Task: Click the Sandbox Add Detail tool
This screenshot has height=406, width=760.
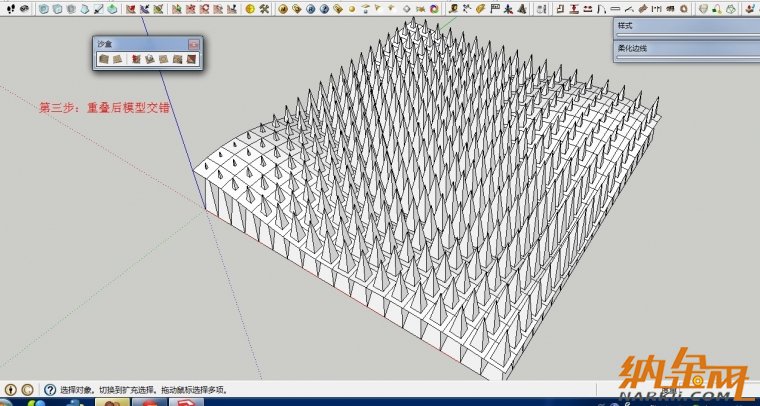Action: [175, 59]
